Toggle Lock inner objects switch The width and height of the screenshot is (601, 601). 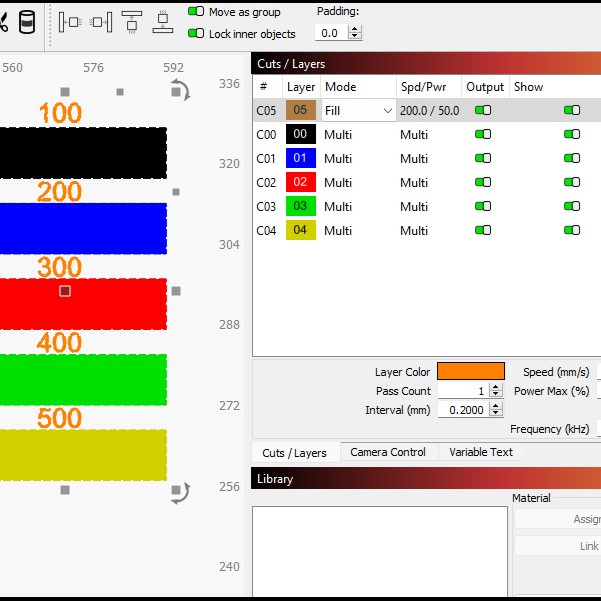coord(196,33)
